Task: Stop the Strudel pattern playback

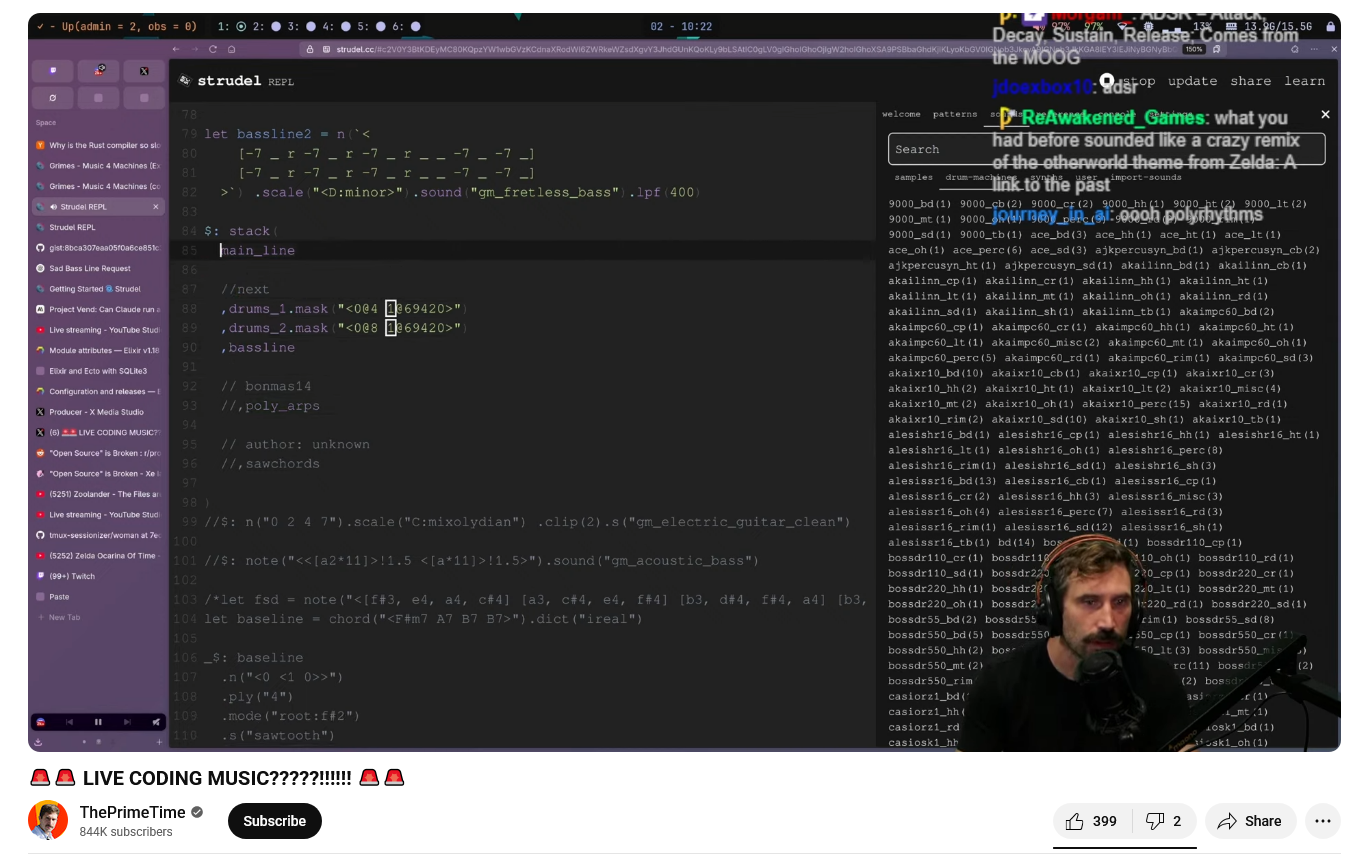Action: 1128,81
